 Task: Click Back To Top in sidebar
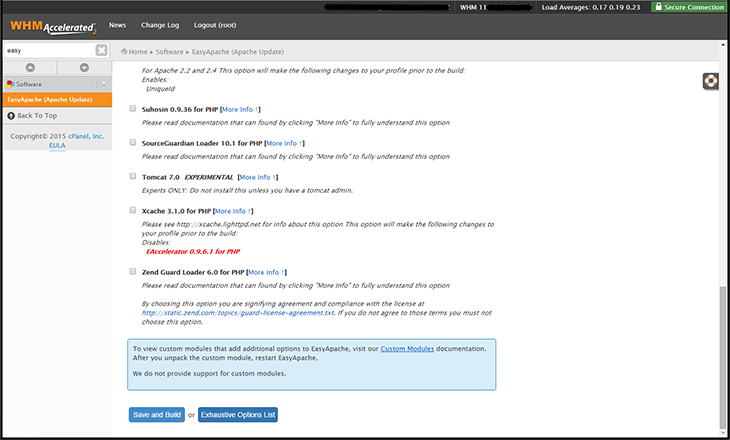tap(37, 115)
